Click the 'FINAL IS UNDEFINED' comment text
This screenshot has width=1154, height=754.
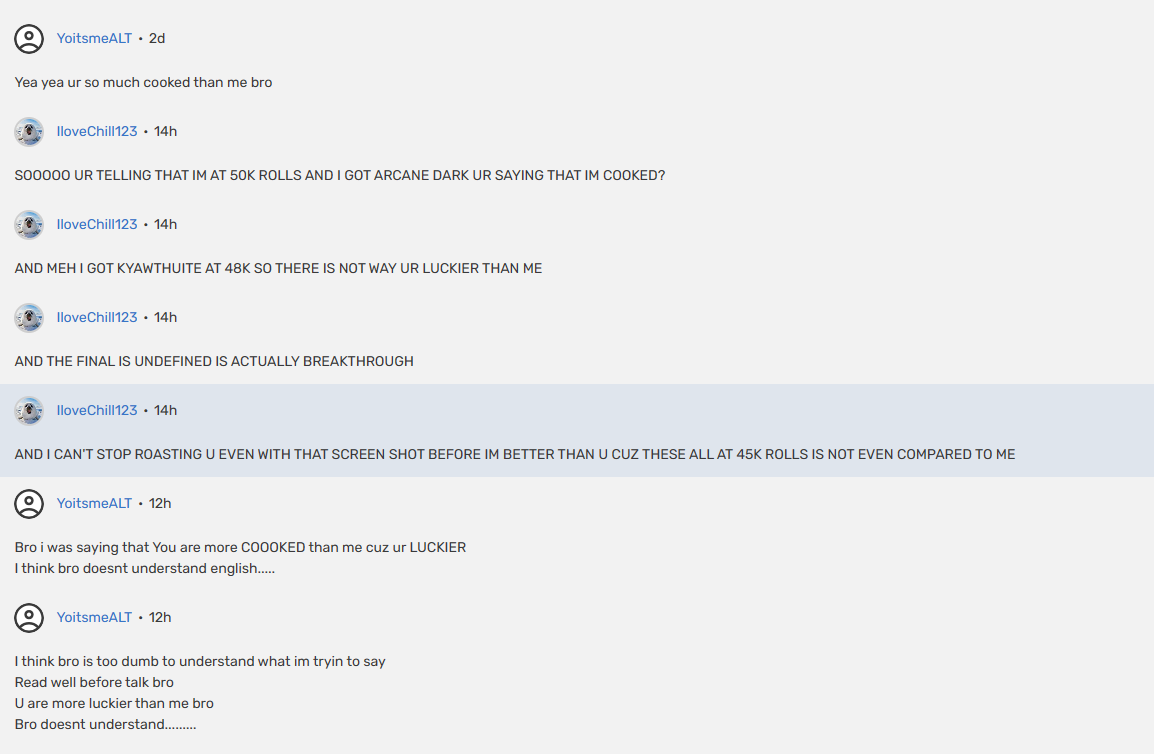[214, 362]
